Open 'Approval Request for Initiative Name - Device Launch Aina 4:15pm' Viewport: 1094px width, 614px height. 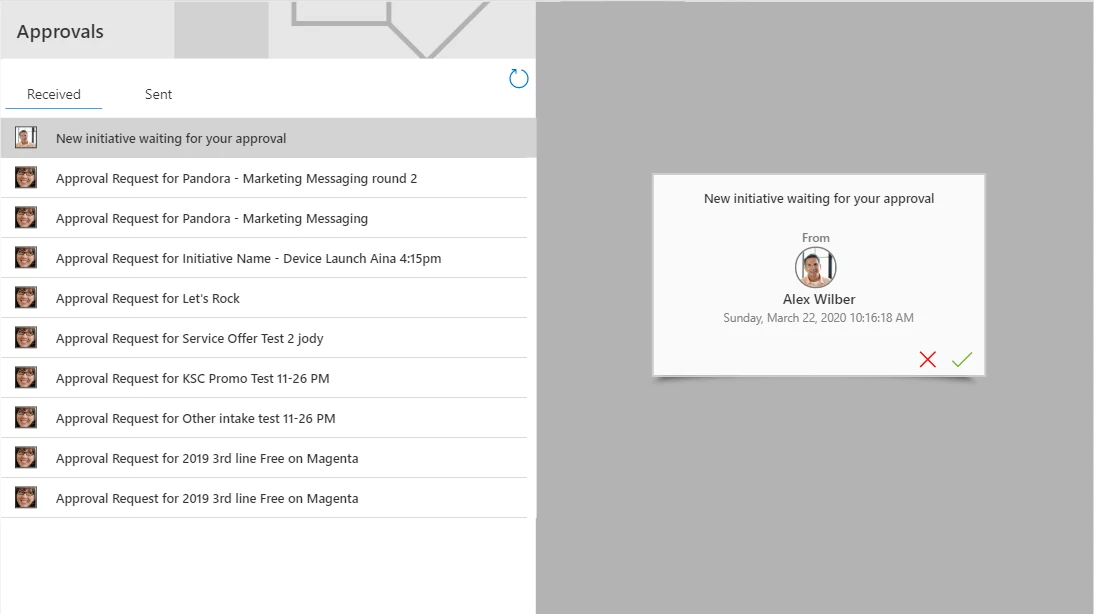point(247,257)
